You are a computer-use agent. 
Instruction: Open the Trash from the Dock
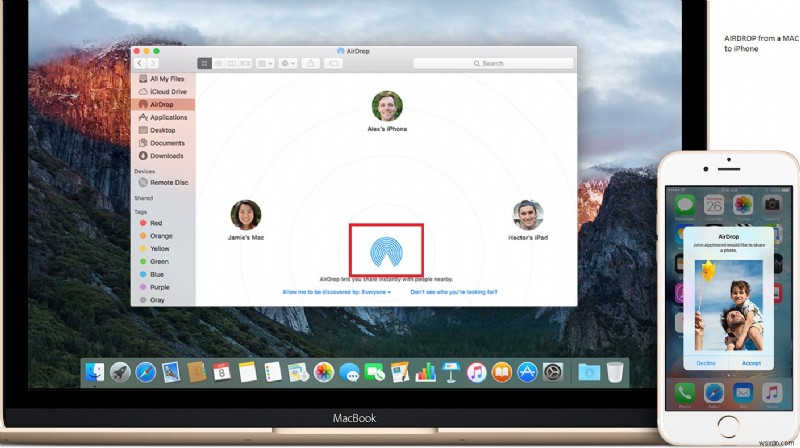click(x=615, y=372)
